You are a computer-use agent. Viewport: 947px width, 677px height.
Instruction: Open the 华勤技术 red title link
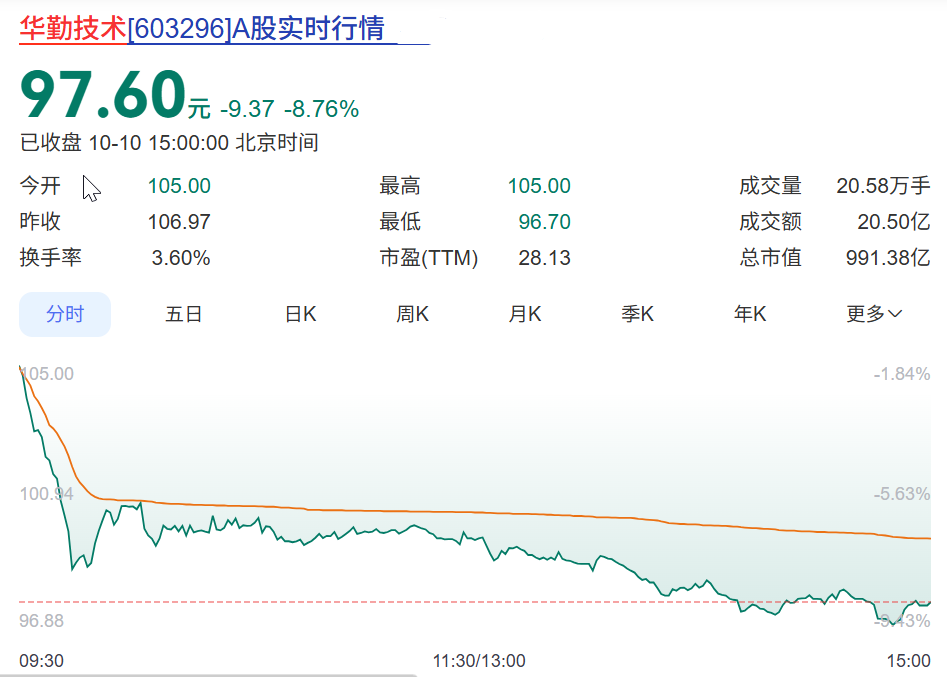[73, 28]
